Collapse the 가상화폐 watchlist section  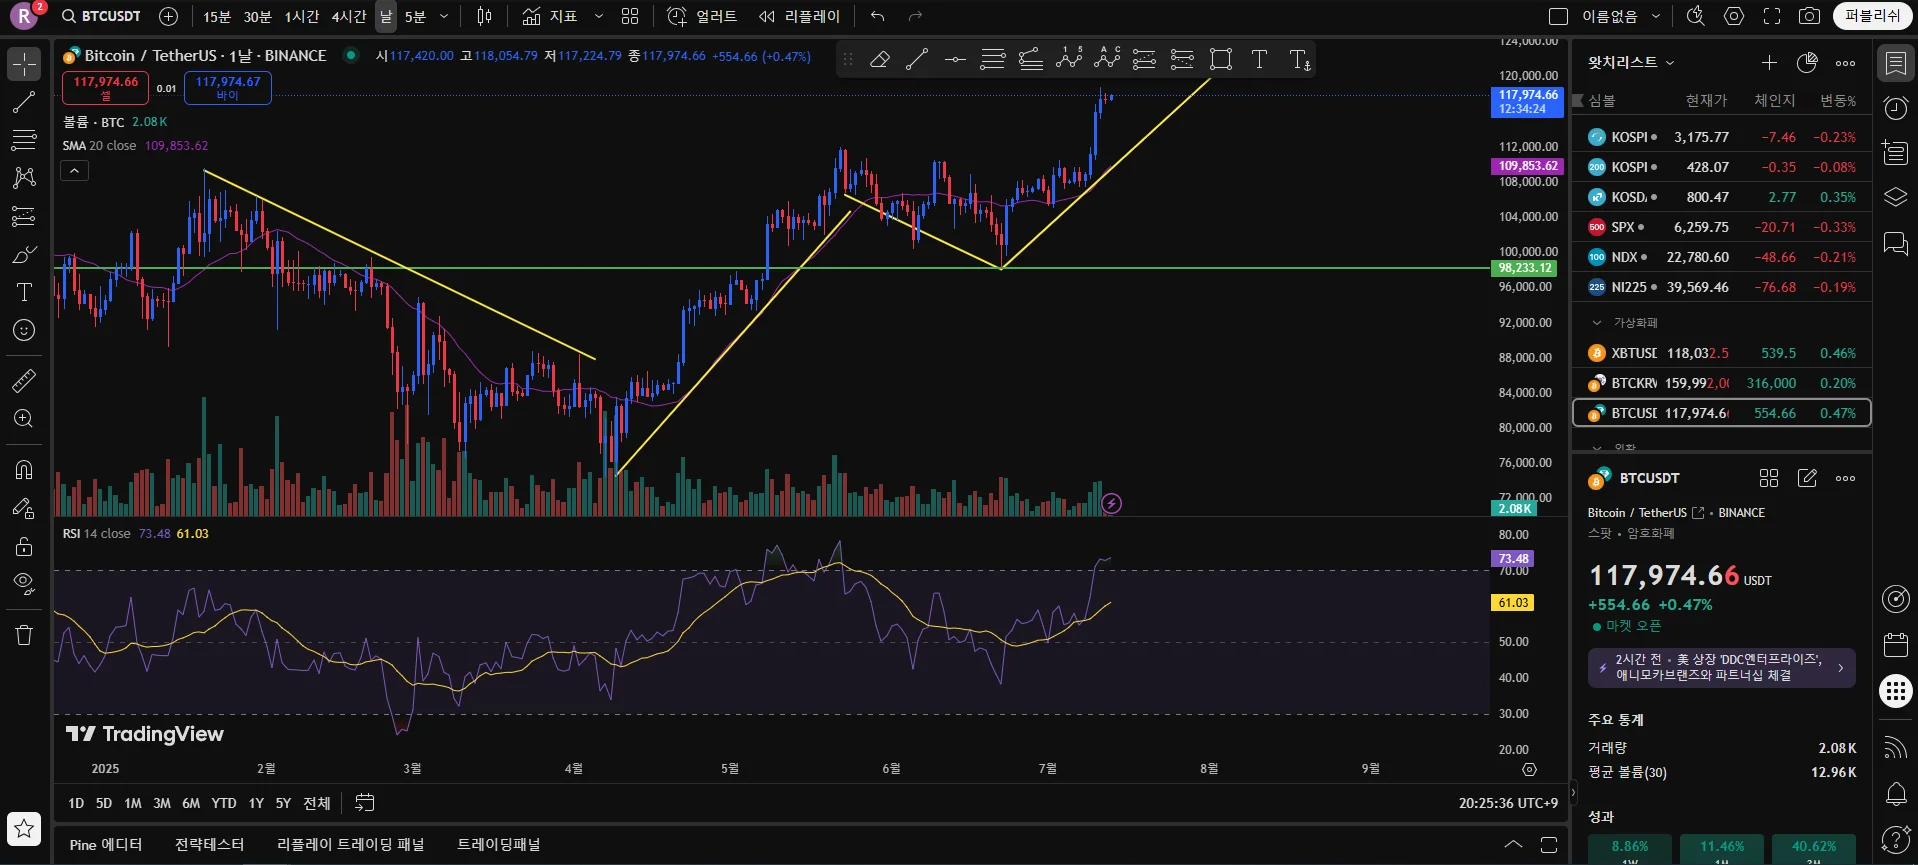(x=1597, y=323)
